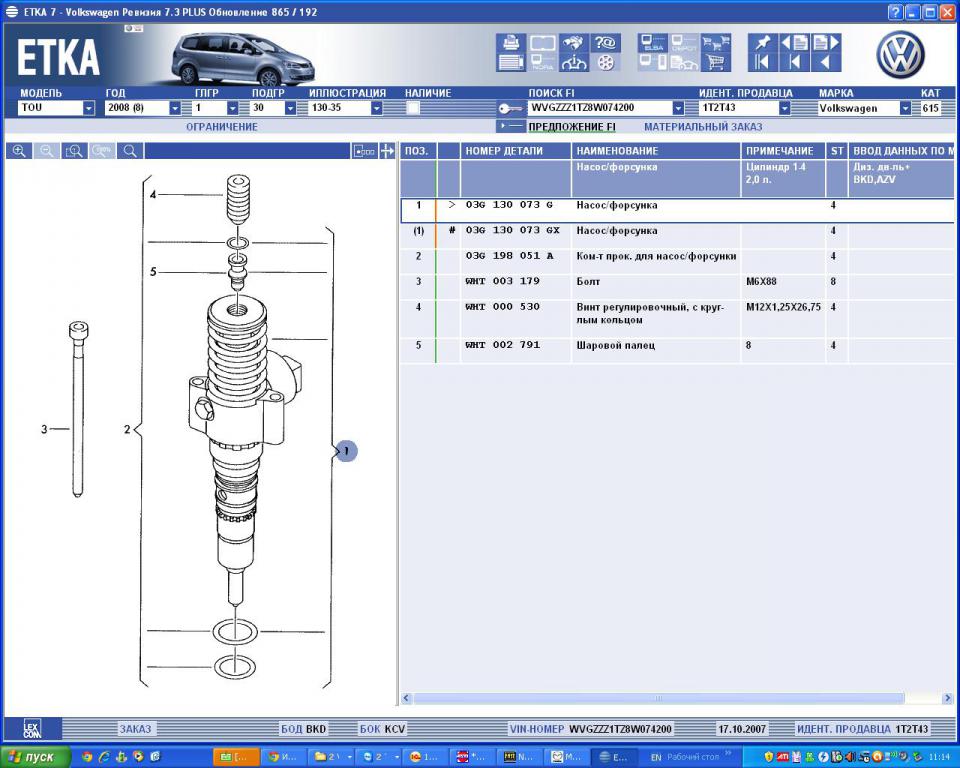Click the single-bar back arrow icon
Viewport: 960px width, 768px height.
point(794,62)
